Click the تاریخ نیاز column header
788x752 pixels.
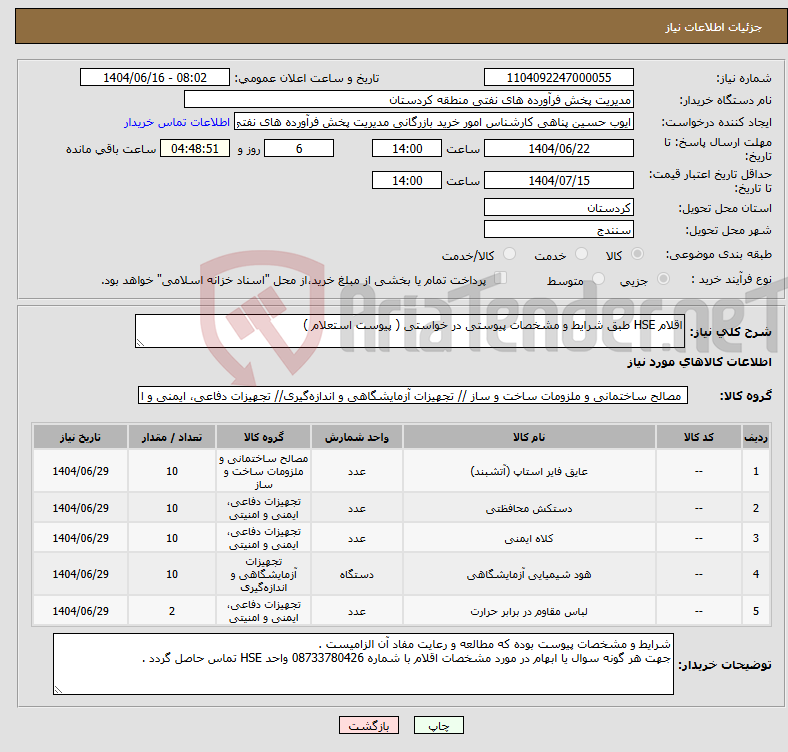pos(80,437)
